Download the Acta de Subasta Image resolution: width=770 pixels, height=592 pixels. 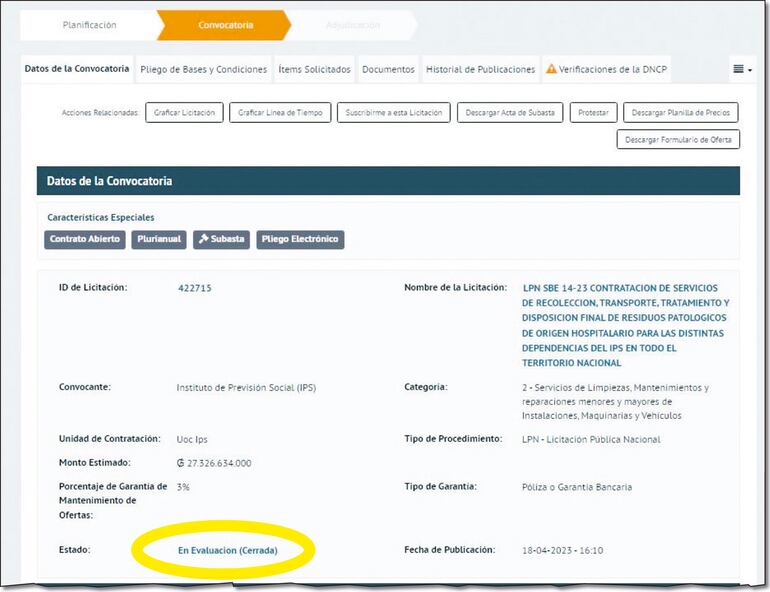click(x=511, y=113)
